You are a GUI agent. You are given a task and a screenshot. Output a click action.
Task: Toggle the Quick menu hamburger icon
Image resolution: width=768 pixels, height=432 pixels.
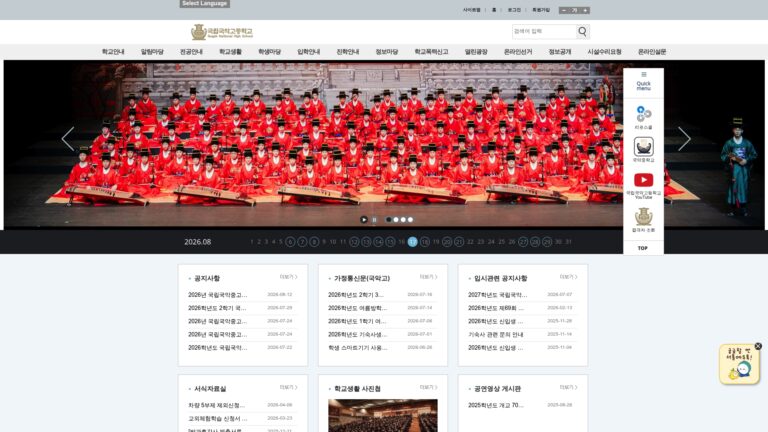(644, 74)
